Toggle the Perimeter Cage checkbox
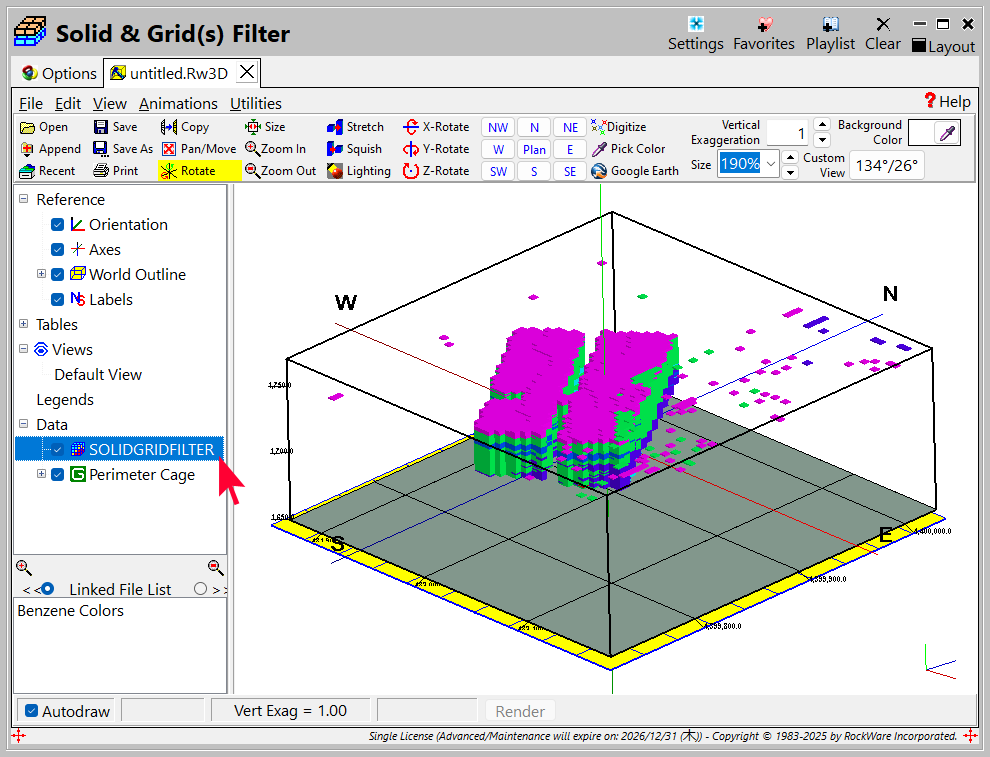This screenshot has width=990, height=757. tap(58, 474)
